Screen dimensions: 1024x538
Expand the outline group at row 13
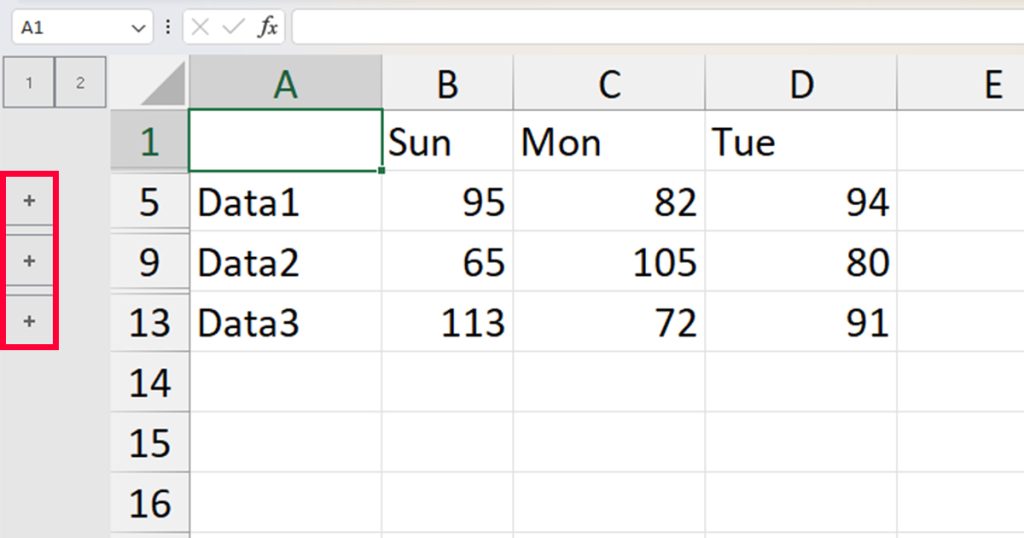coord(29,321)
